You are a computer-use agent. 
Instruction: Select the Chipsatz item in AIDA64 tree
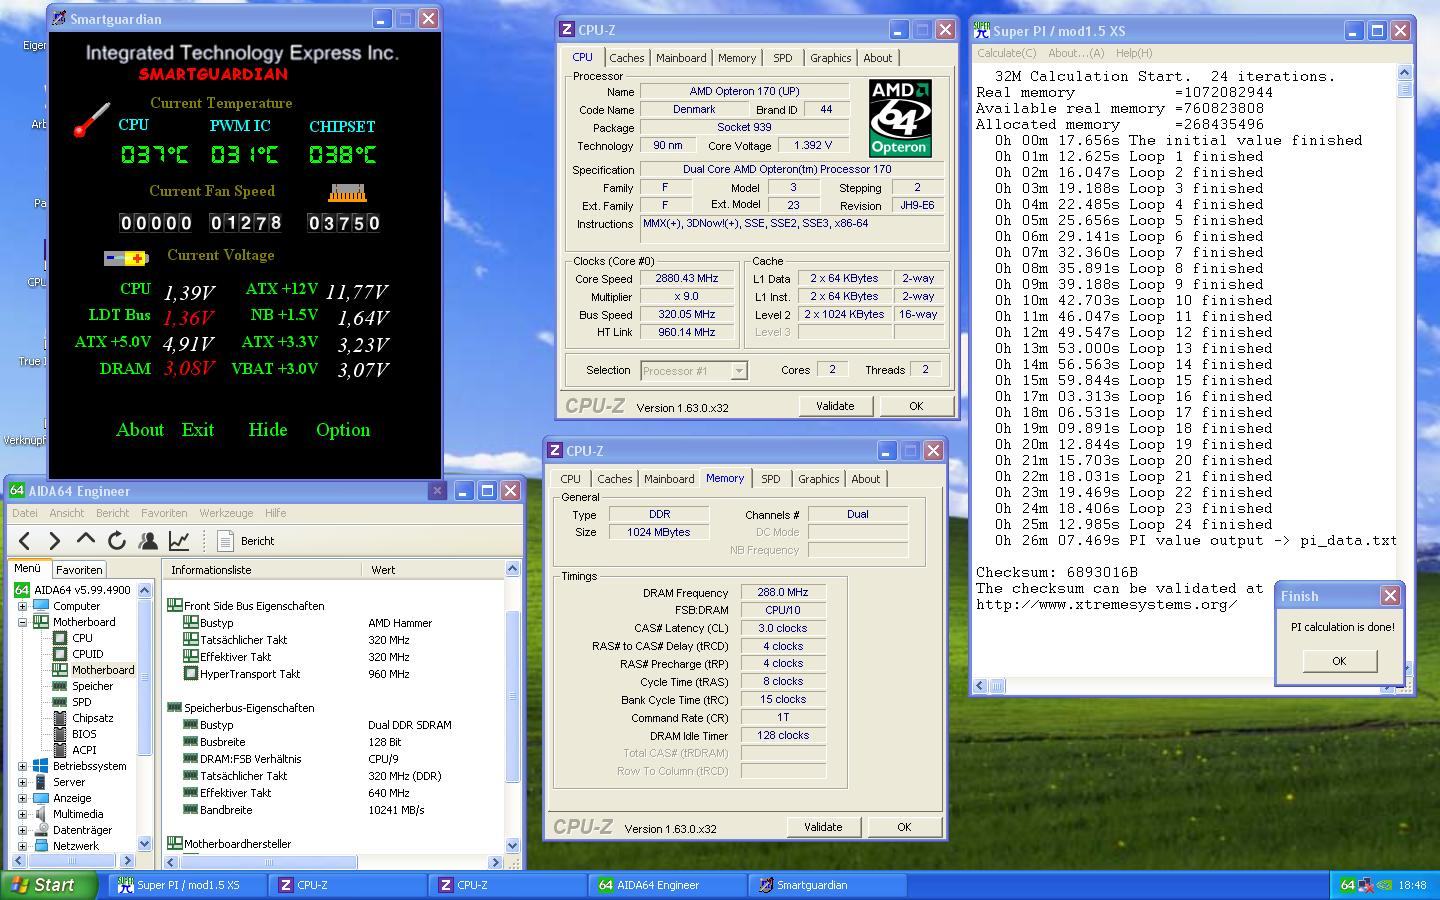92,718
